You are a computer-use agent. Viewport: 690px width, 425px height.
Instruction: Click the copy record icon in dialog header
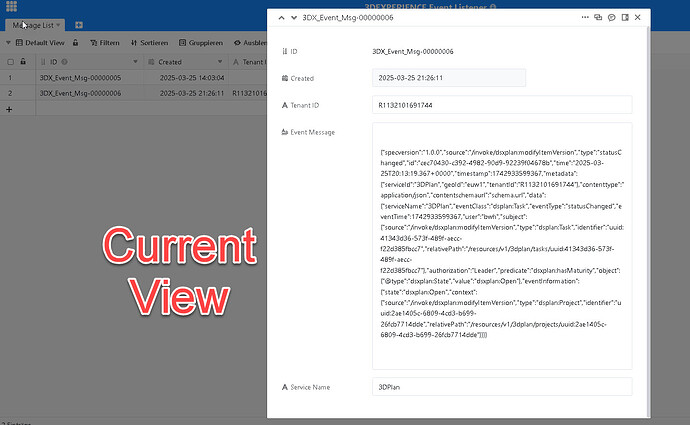coord(598,18)
